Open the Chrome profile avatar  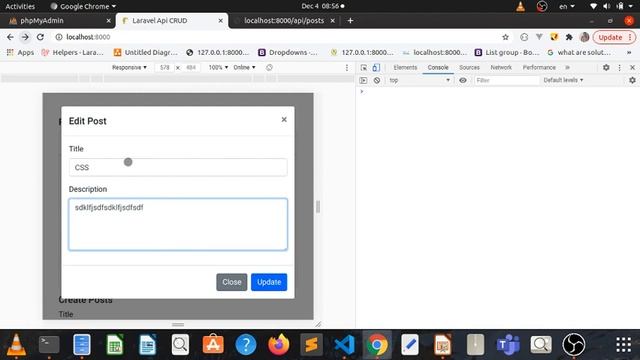584,37
